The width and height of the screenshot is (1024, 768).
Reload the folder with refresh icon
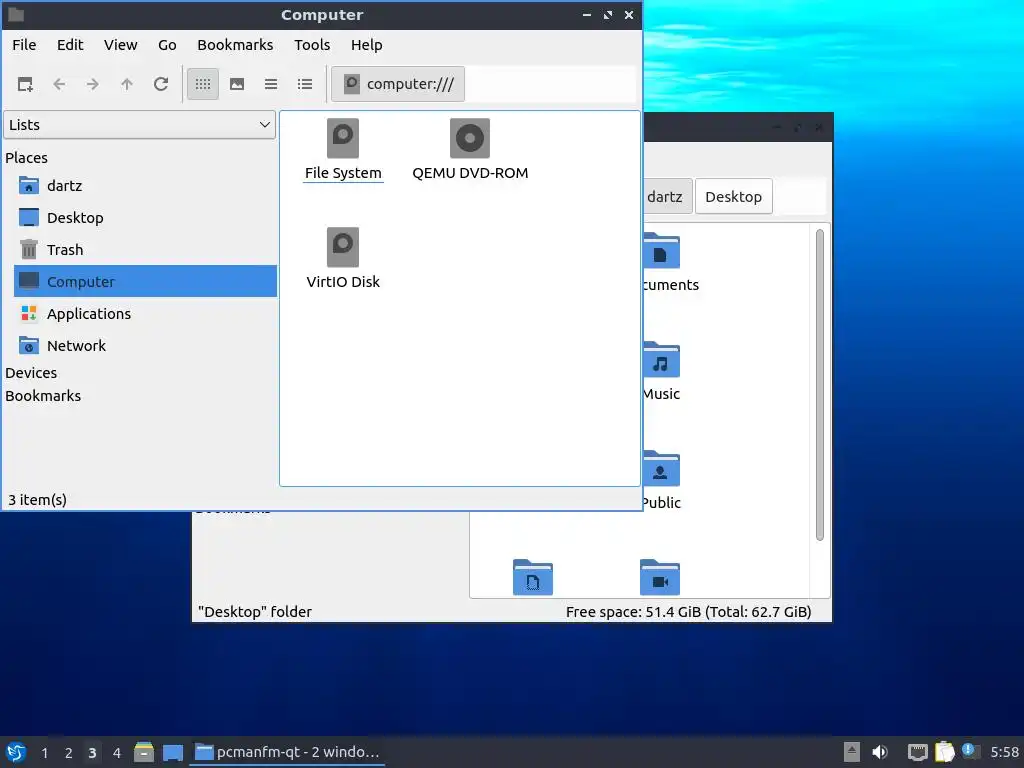tap(161, 84)
